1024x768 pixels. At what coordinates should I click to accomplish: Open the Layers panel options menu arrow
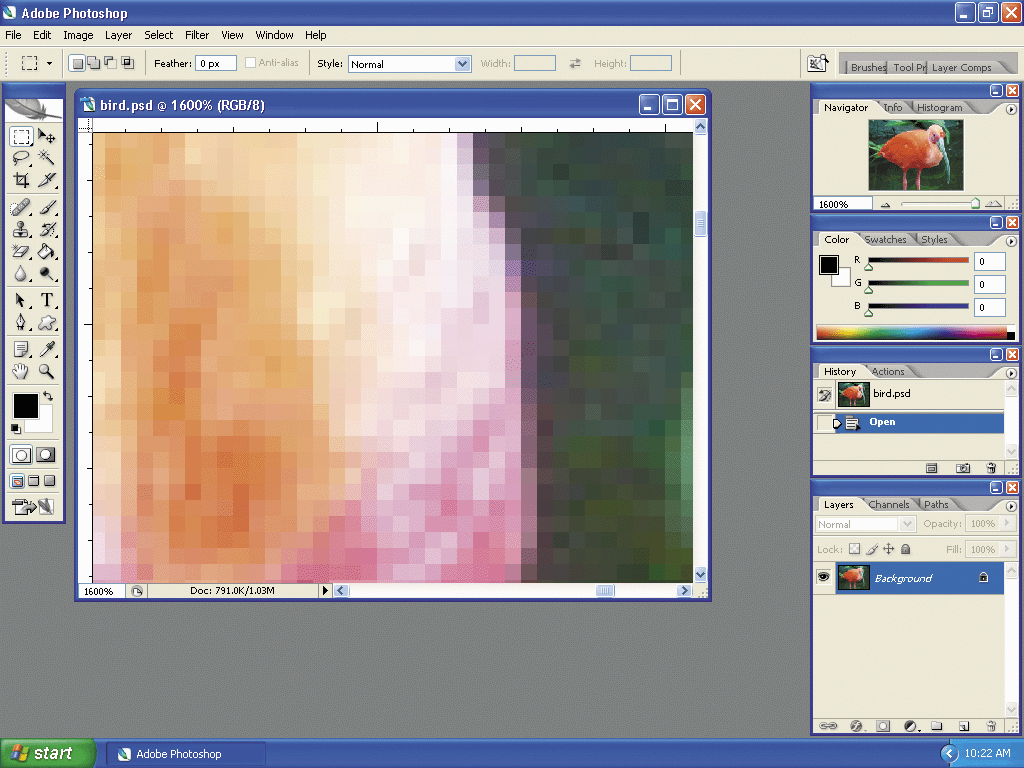1011,506
